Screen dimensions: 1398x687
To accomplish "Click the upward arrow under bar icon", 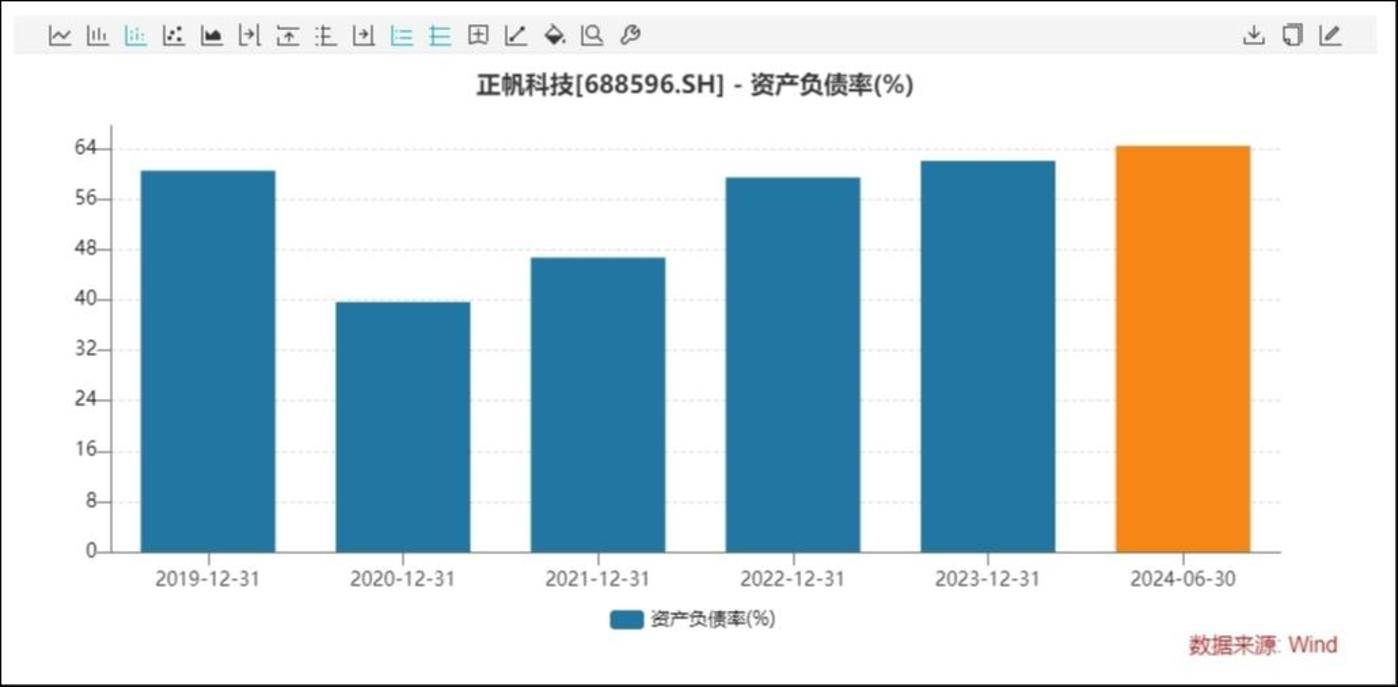I will point(288,36).
